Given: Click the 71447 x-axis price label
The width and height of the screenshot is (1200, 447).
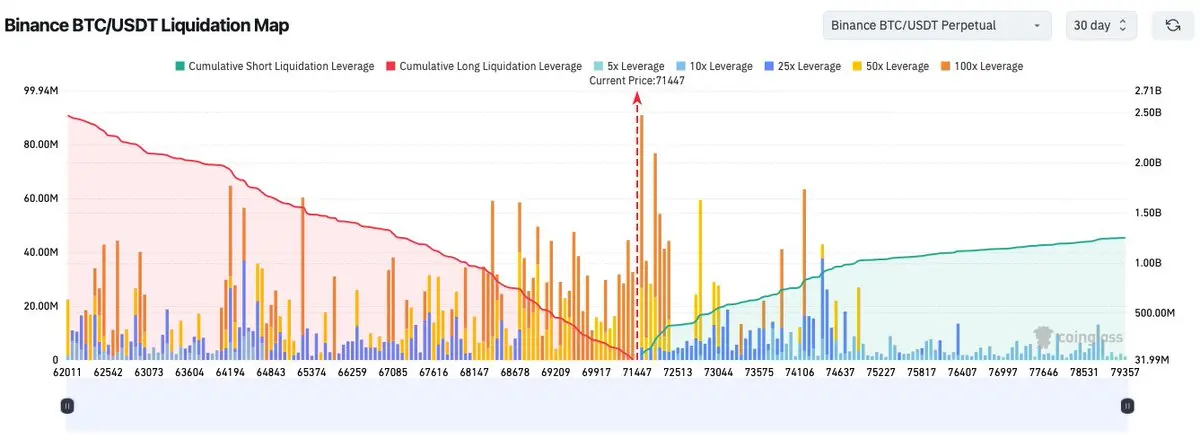Looking at the screenshot, I should (x=637, y=372).
